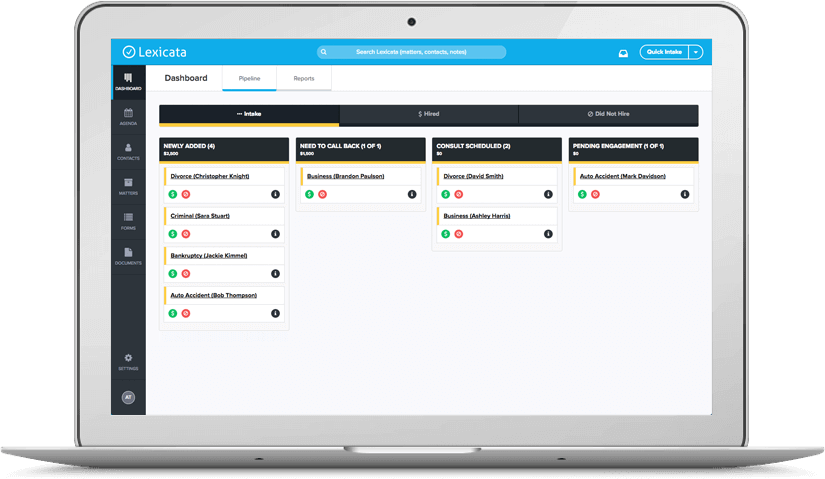Open the Forms sidebar icon

coord(128,220)
